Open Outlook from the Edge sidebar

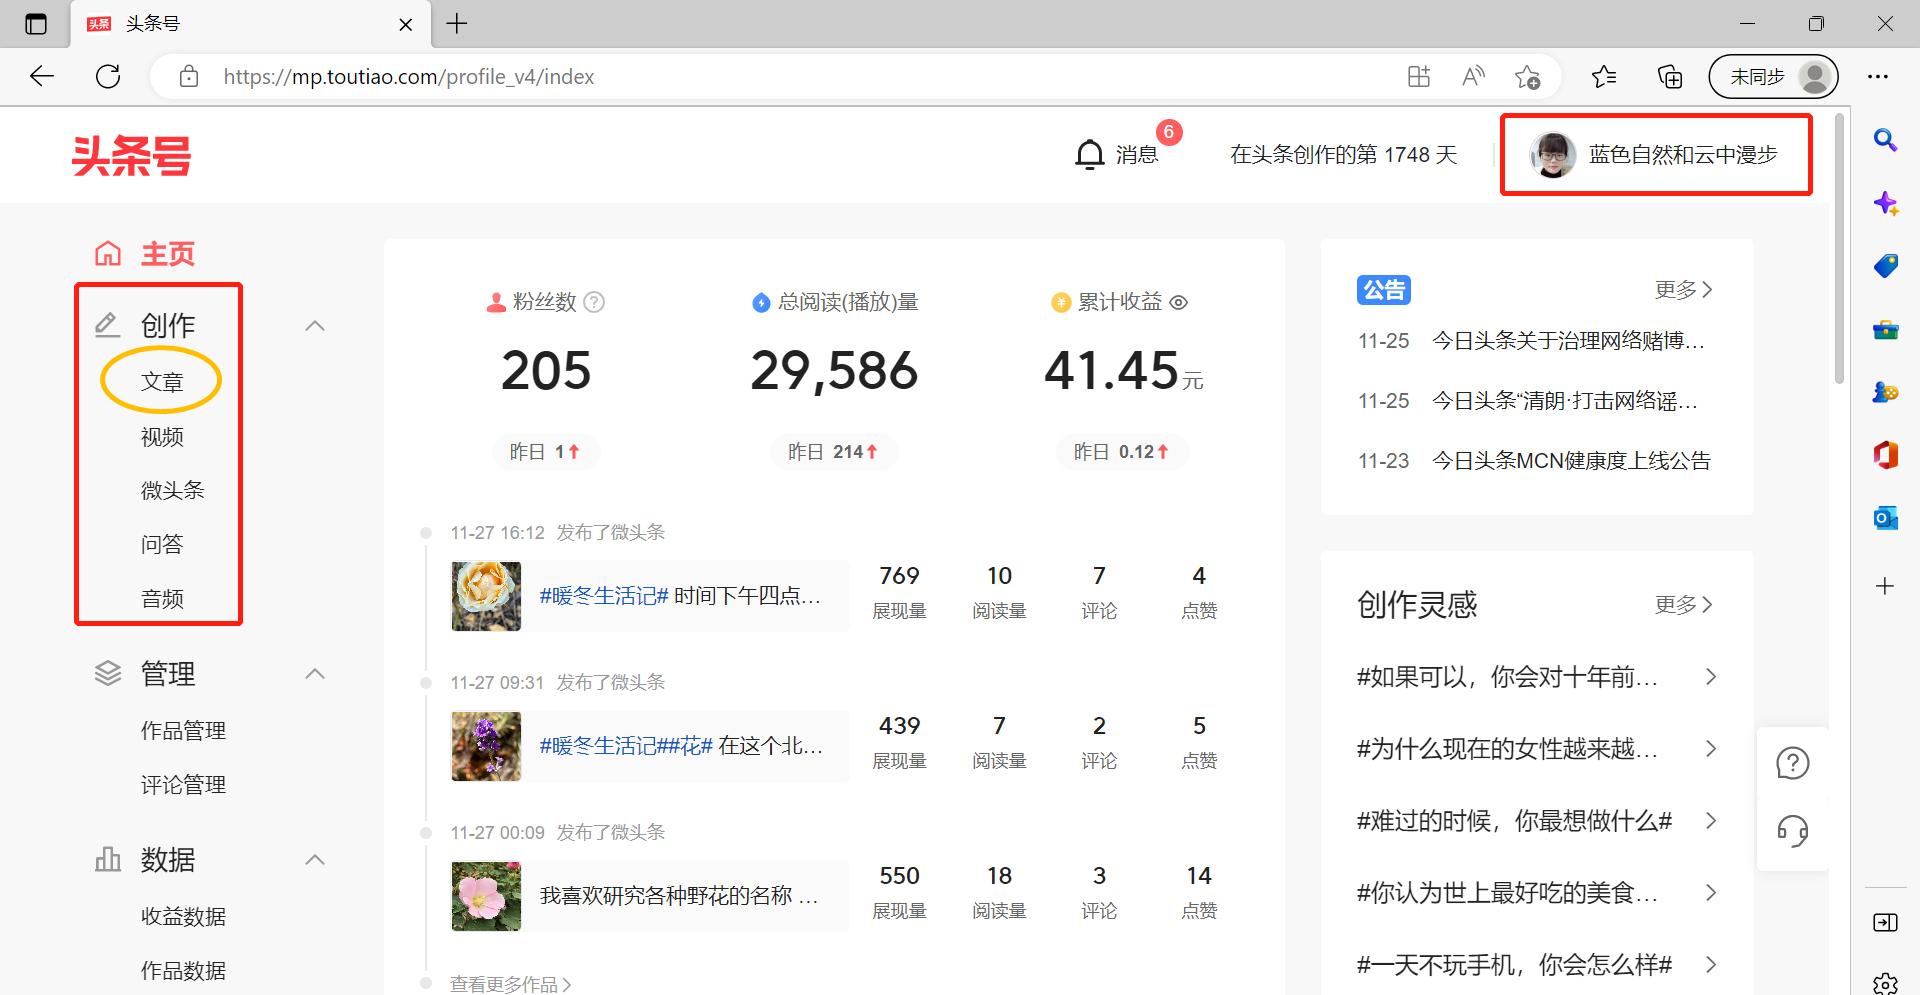pos(1886,517)
